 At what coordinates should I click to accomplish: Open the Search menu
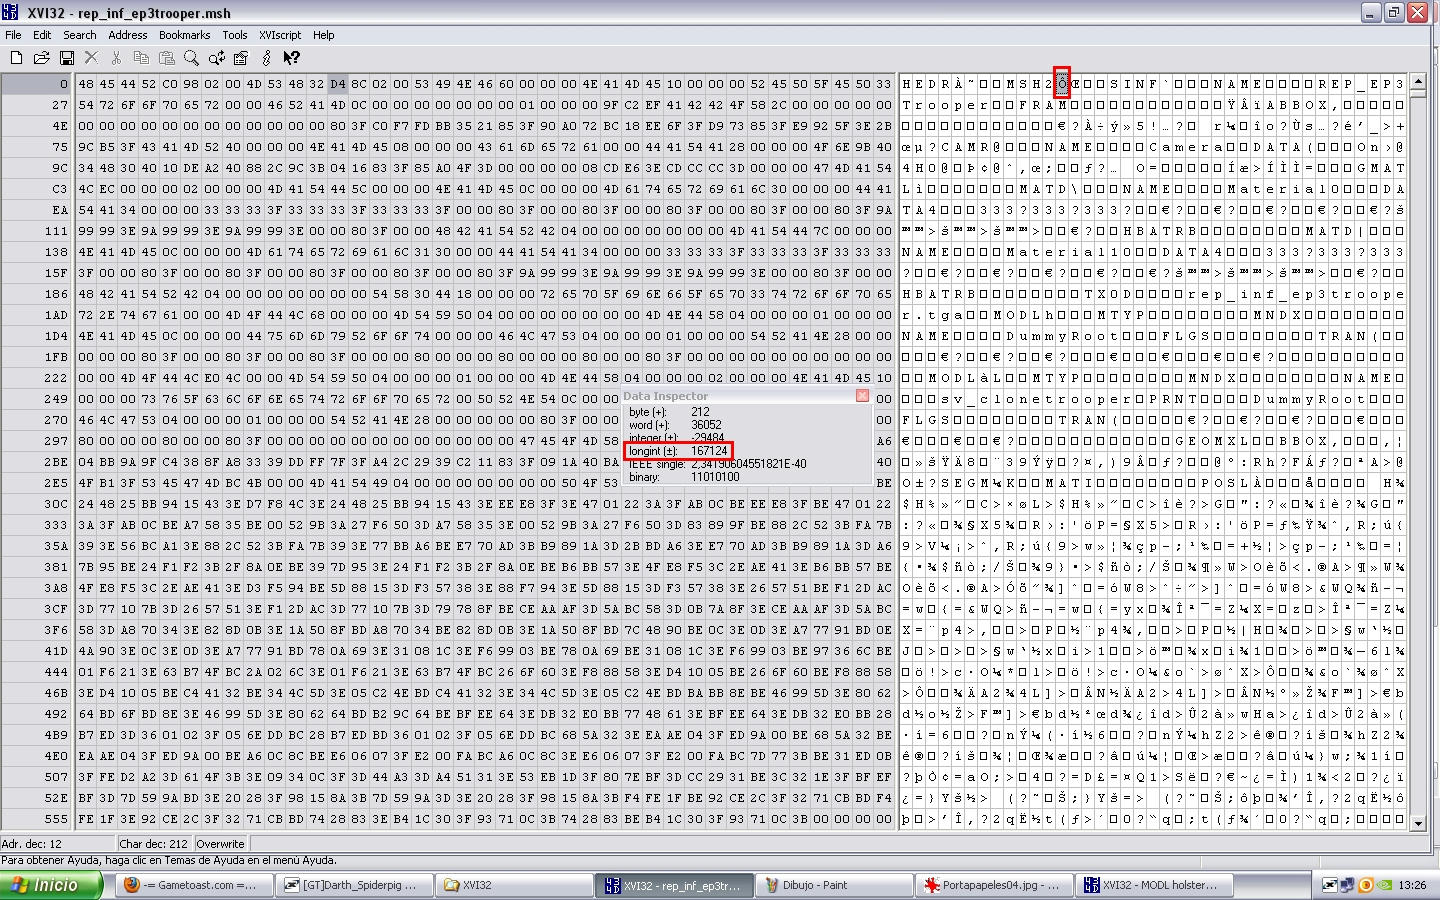[x=80, y=35]
